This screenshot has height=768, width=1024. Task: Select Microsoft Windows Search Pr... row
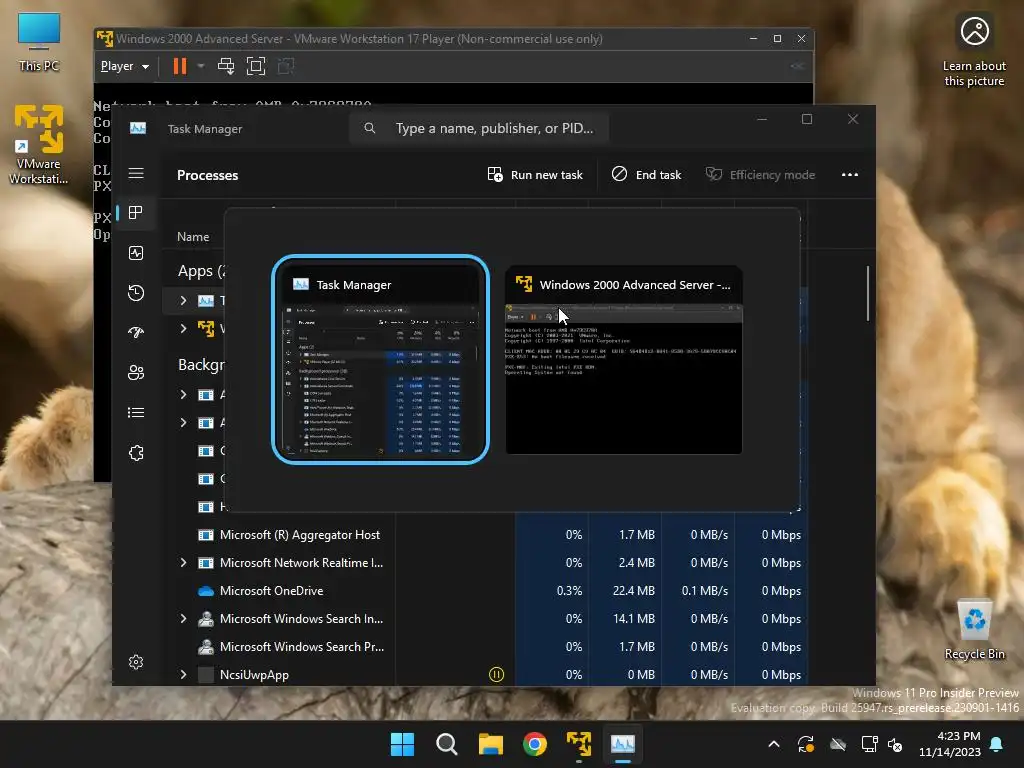(485, 647)
